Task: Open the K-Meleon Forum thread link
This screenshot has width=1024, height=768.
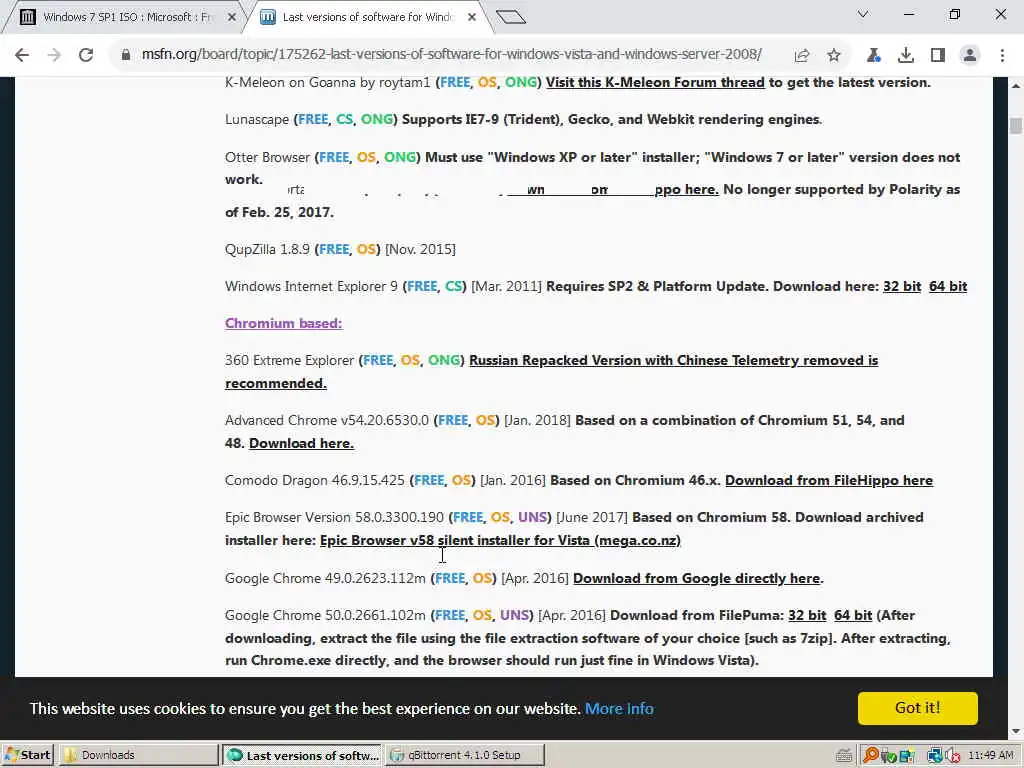Action: tap(655, 82)
